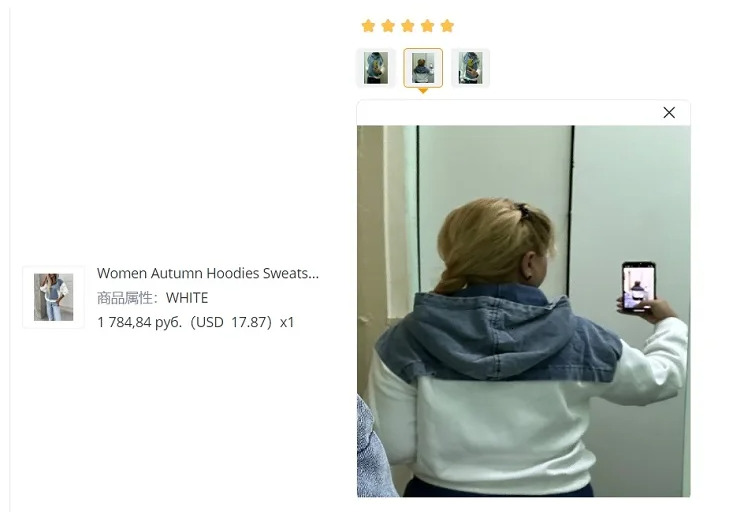This screenshot has height=512, width=744.
Task: Select the fifth rating star
Action: tap(447, 26)
